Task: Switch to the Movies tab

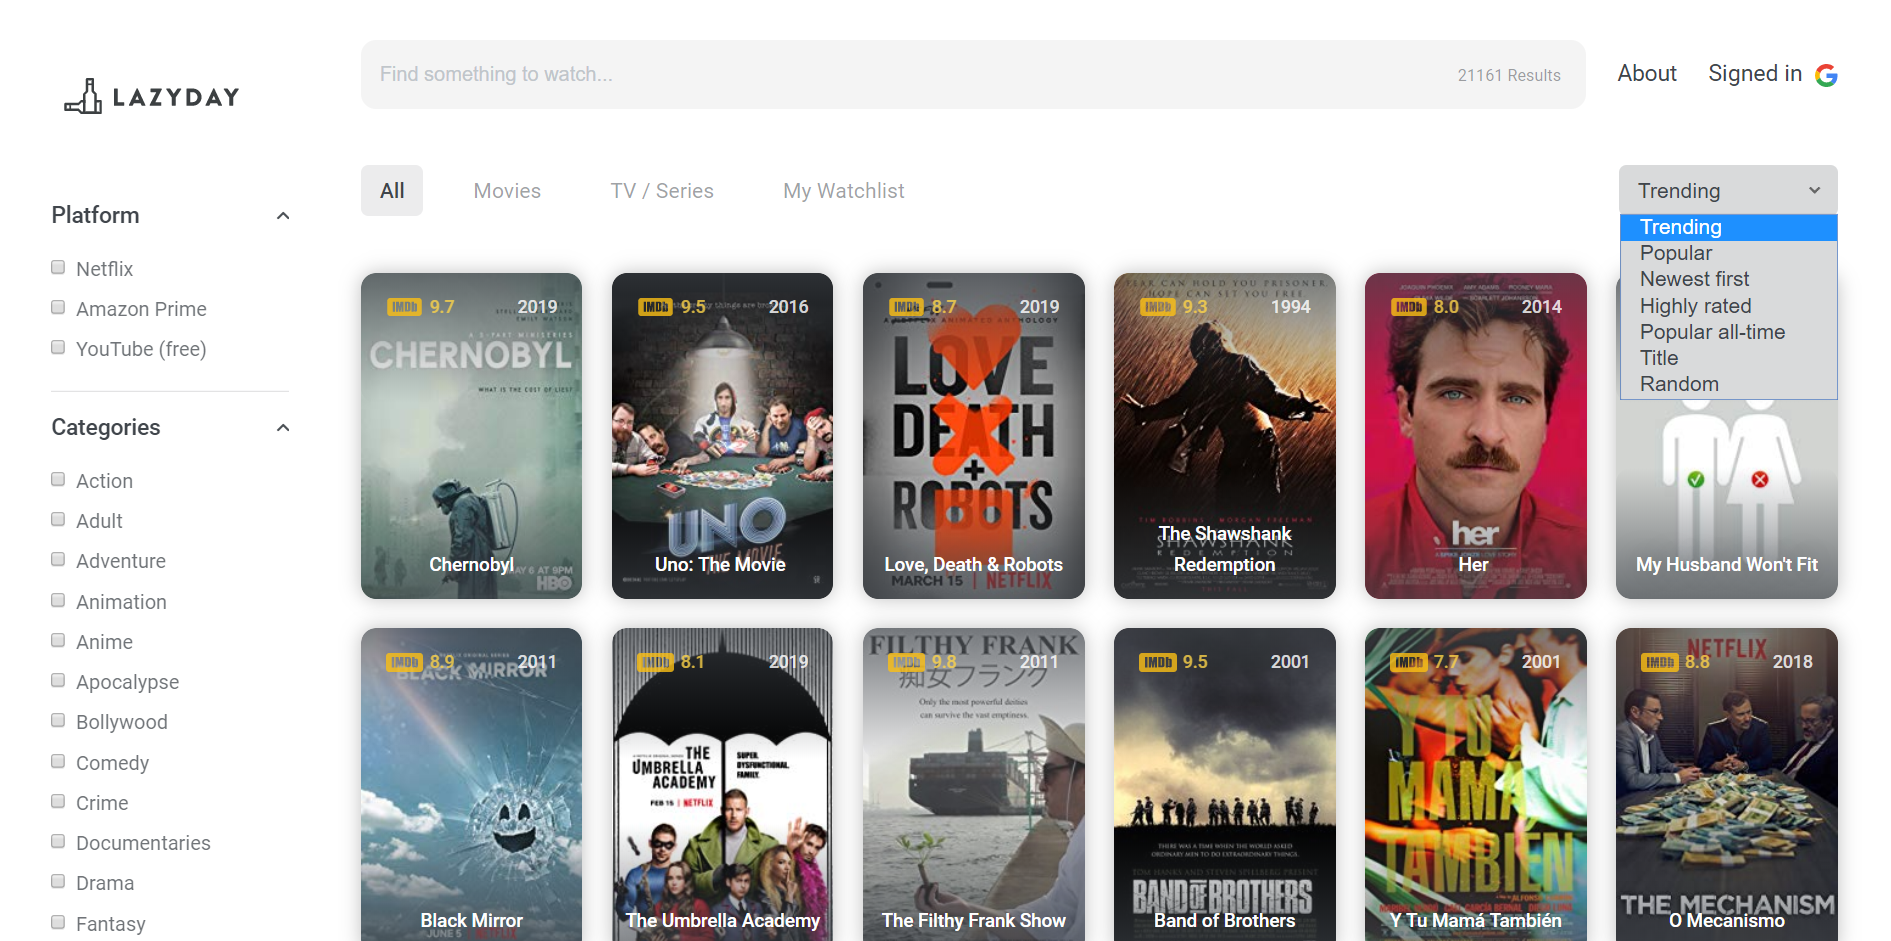Action: [507, 190]
